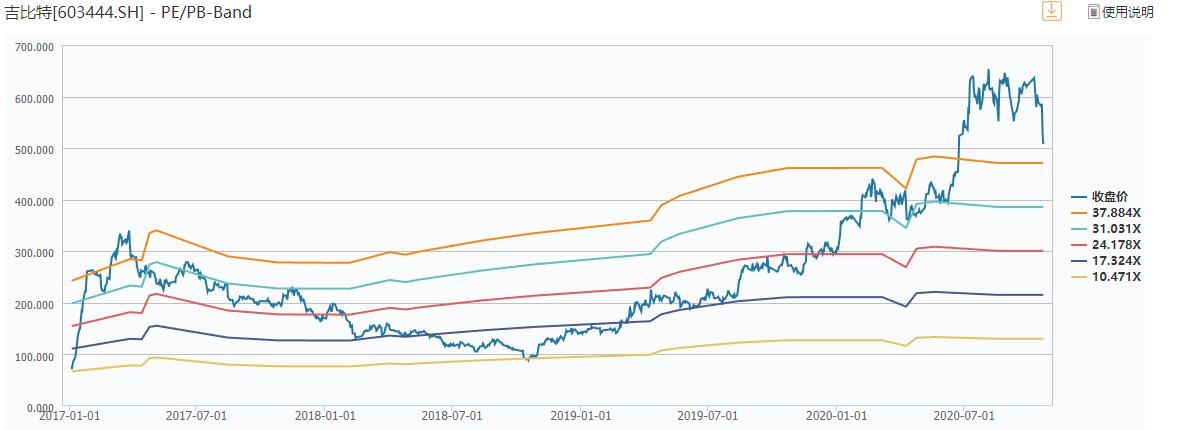
Task: Click the orange download chart icon
Action: [x=1051, y=11]
